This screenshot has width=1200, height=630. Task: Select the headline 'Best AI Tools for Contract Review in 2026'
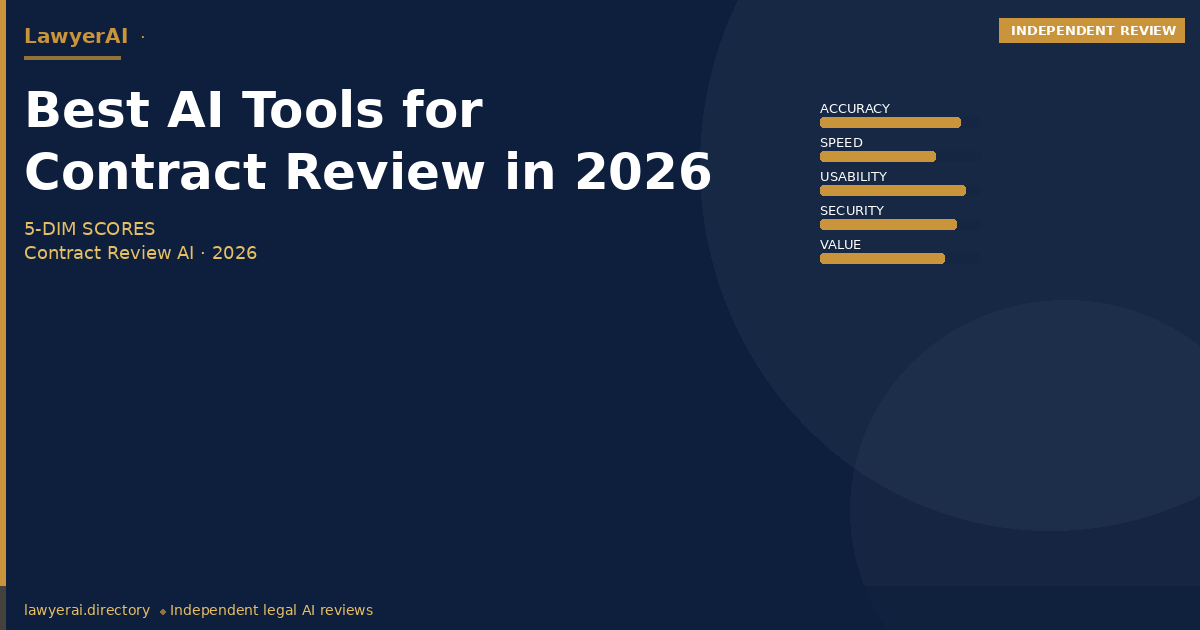click(368, 141)
